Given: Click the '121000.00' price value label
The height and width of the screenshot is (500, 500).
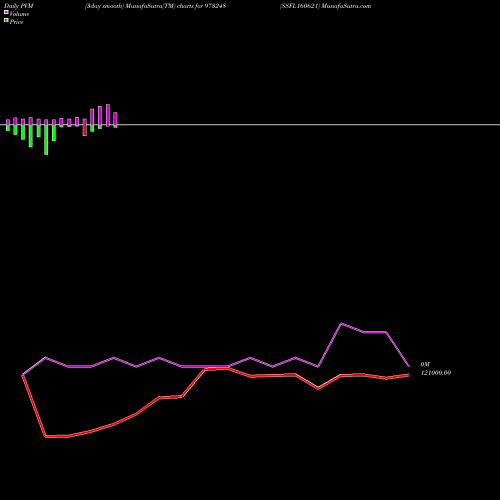Looking at the screenshot, I should coord(436,373).
